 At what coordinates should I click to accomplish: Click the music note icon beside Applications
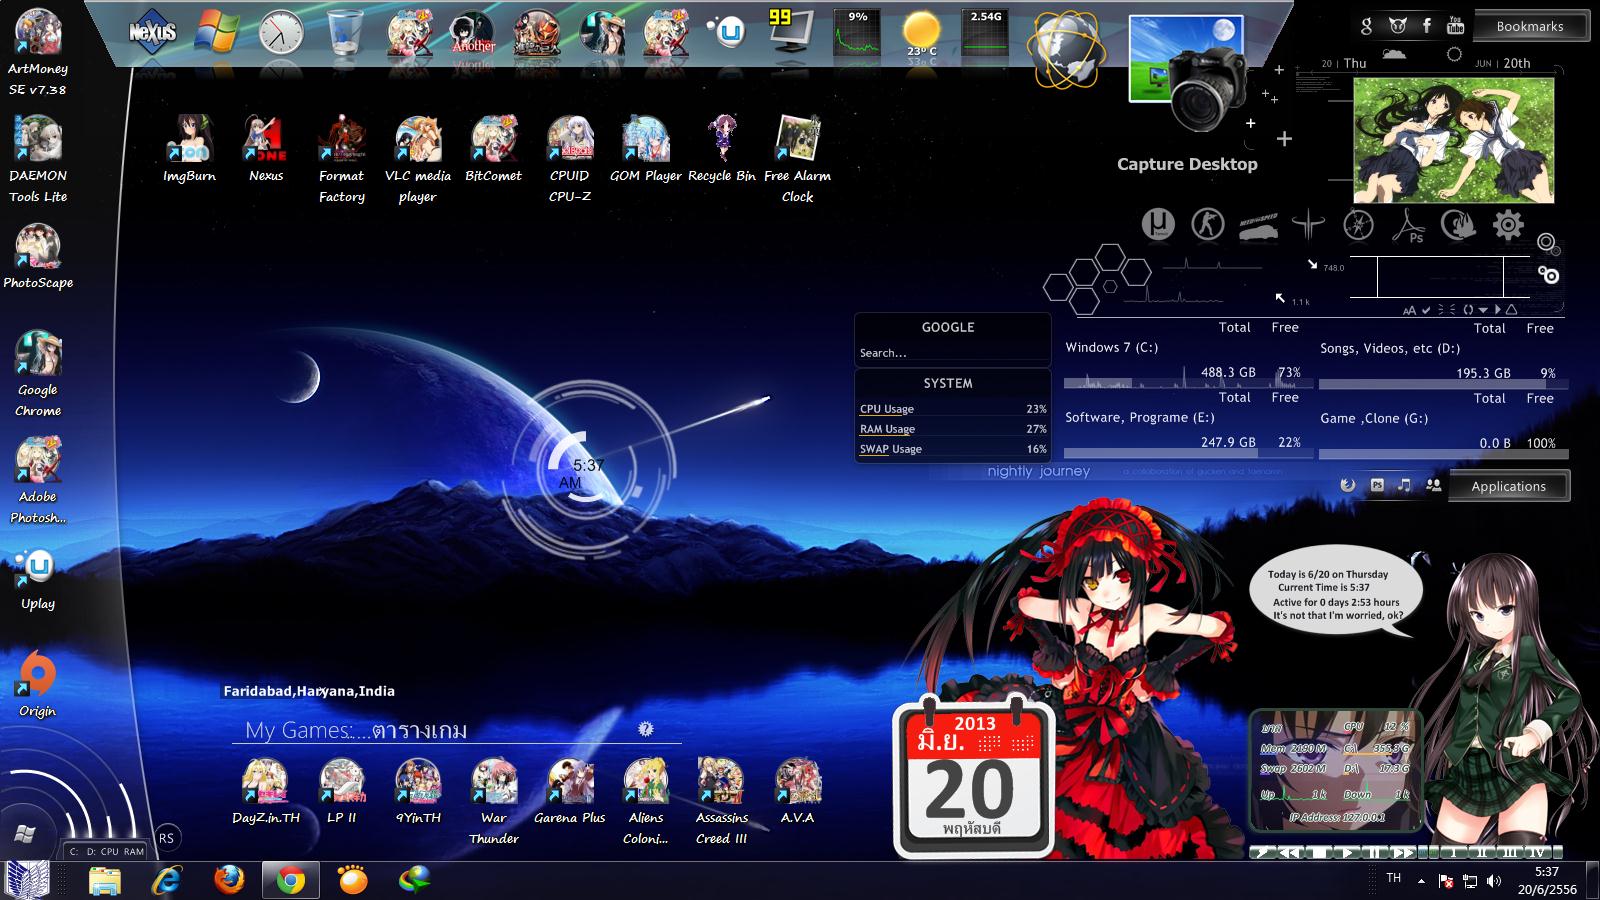click(x=1405, y=485)
